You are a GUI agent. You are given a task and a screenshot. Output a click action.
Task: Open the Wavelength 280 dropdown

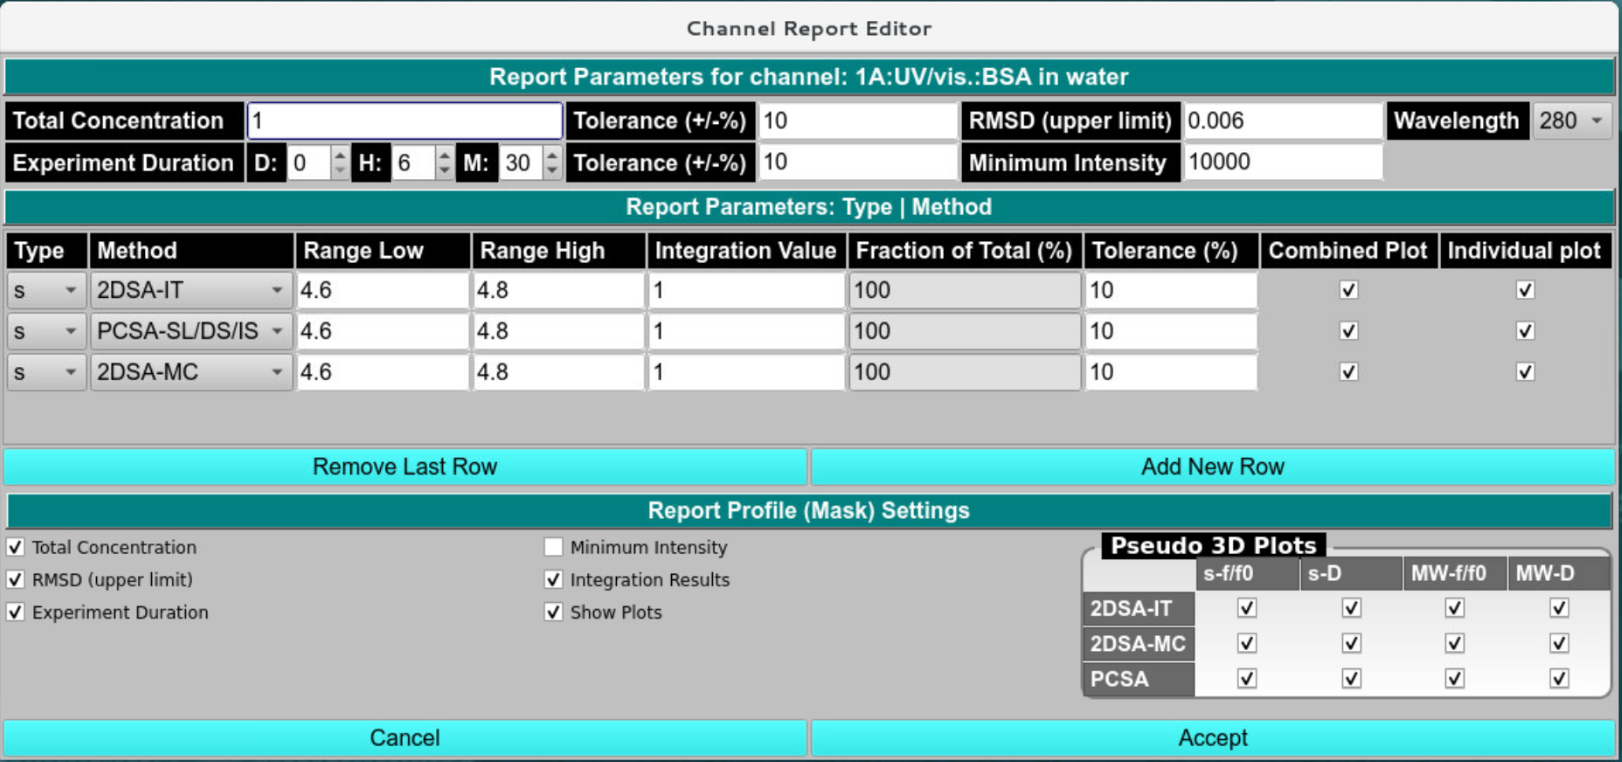point(1572,121)
